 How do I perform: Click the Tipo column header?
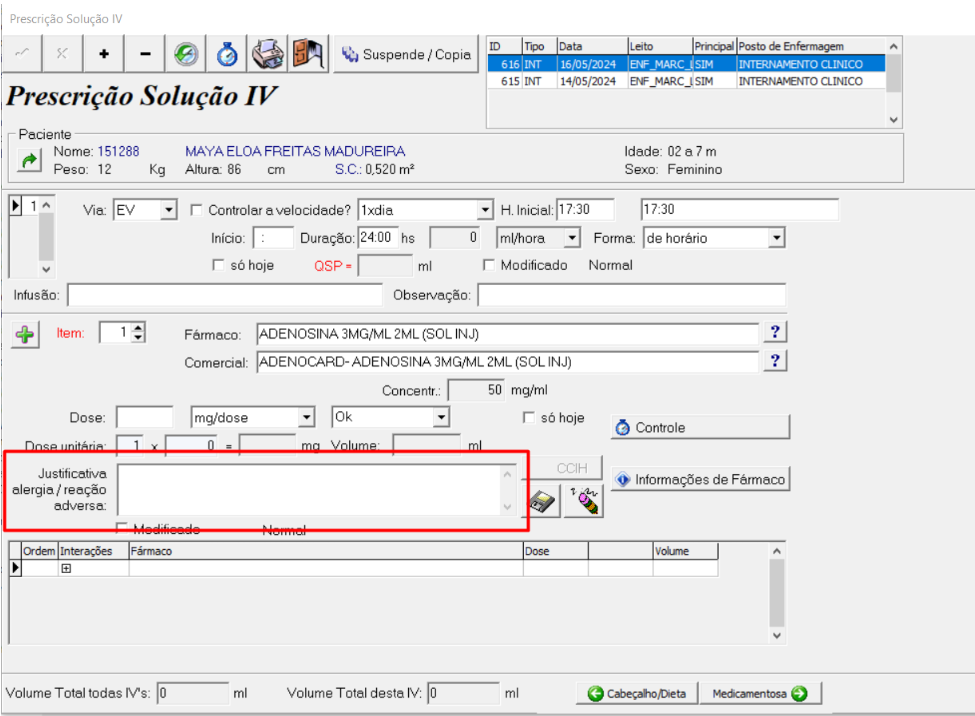[539, 46]
